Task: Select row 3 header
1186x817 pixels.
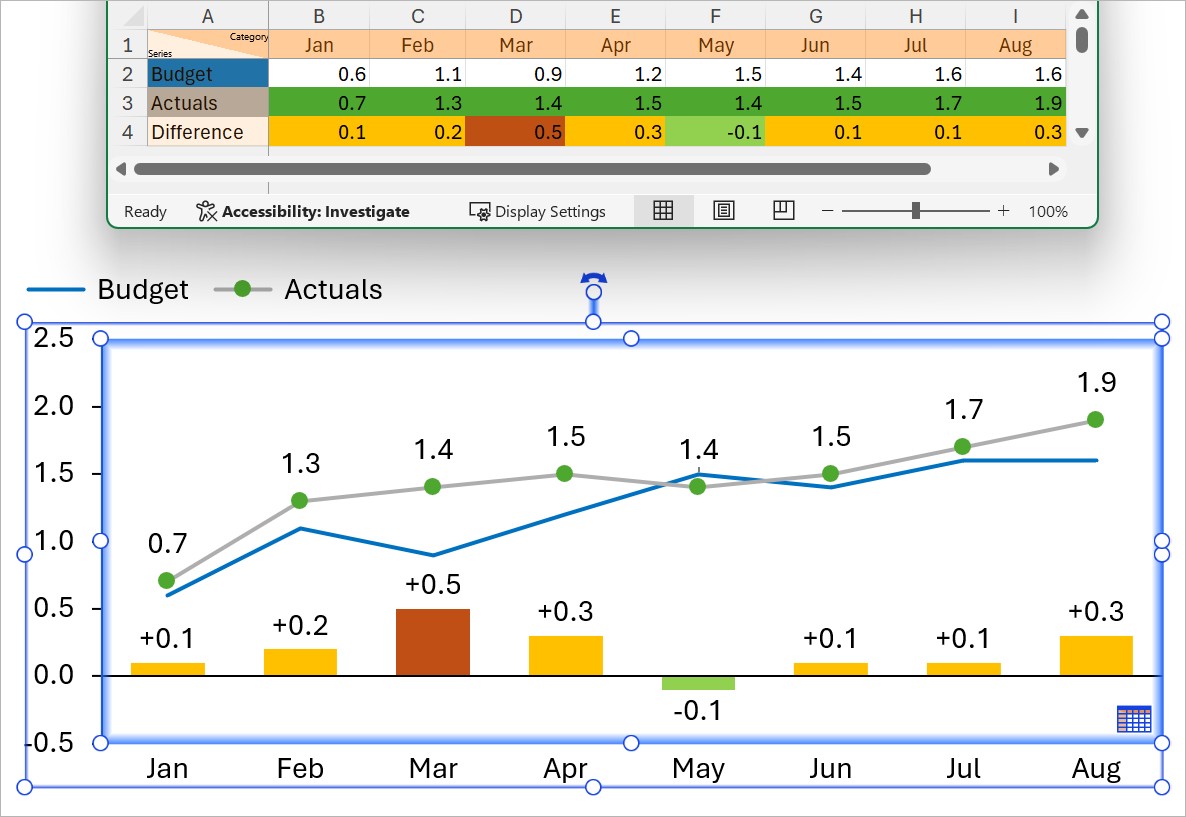Action: tap(127, 103)
